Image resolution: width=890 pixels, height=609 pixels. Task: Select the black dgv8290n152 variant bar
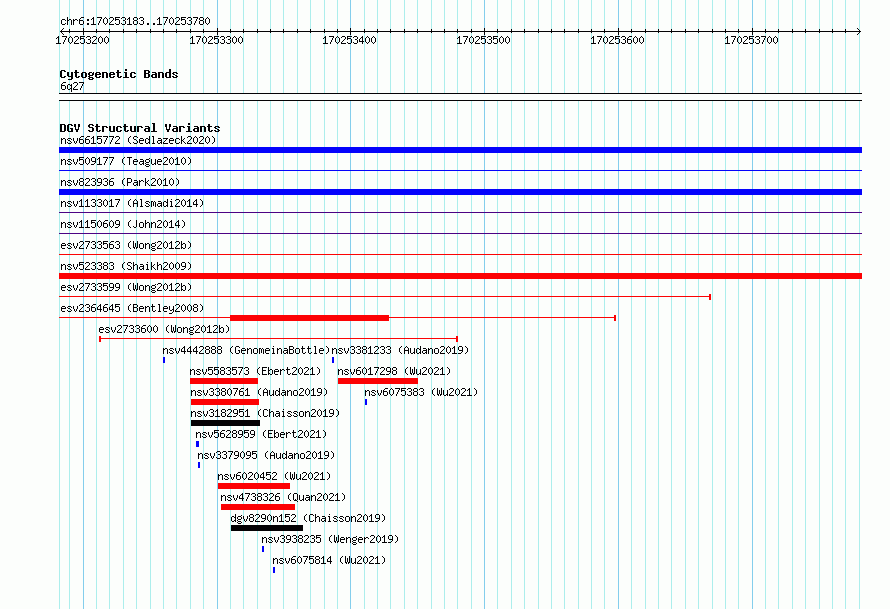pos(267,528)
